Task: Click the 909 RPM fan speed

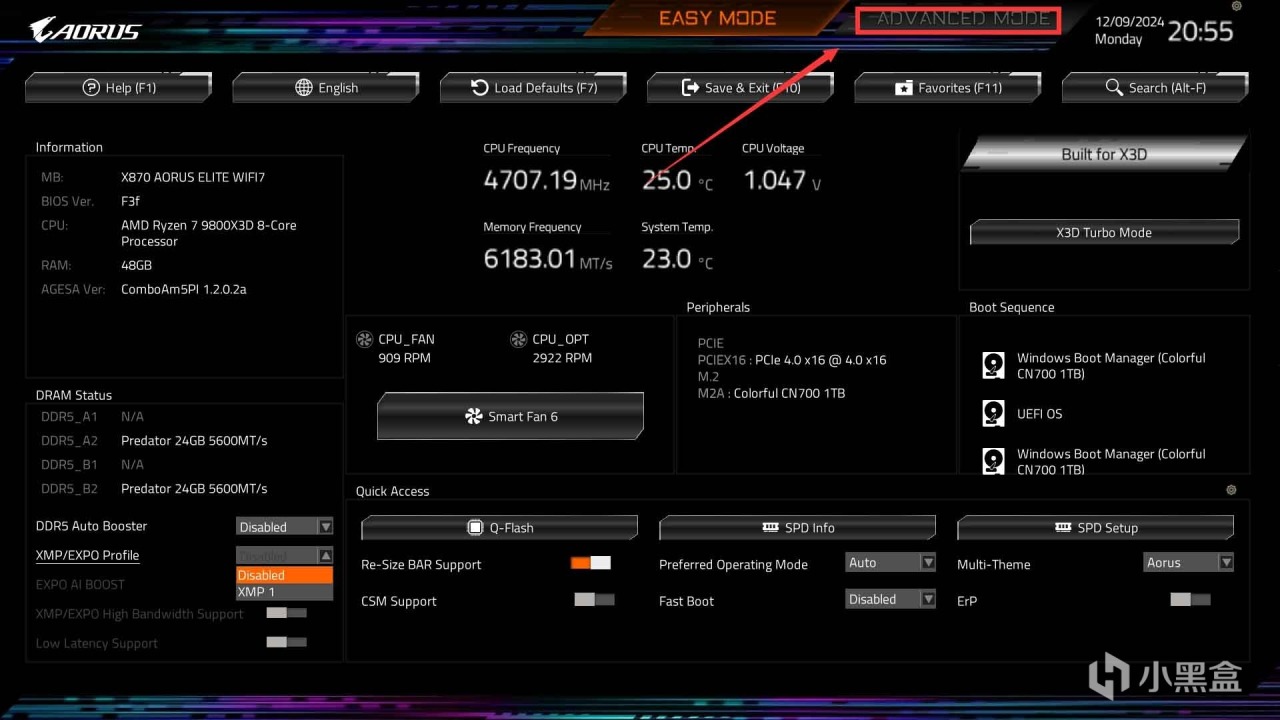Action: coord(406,357)
